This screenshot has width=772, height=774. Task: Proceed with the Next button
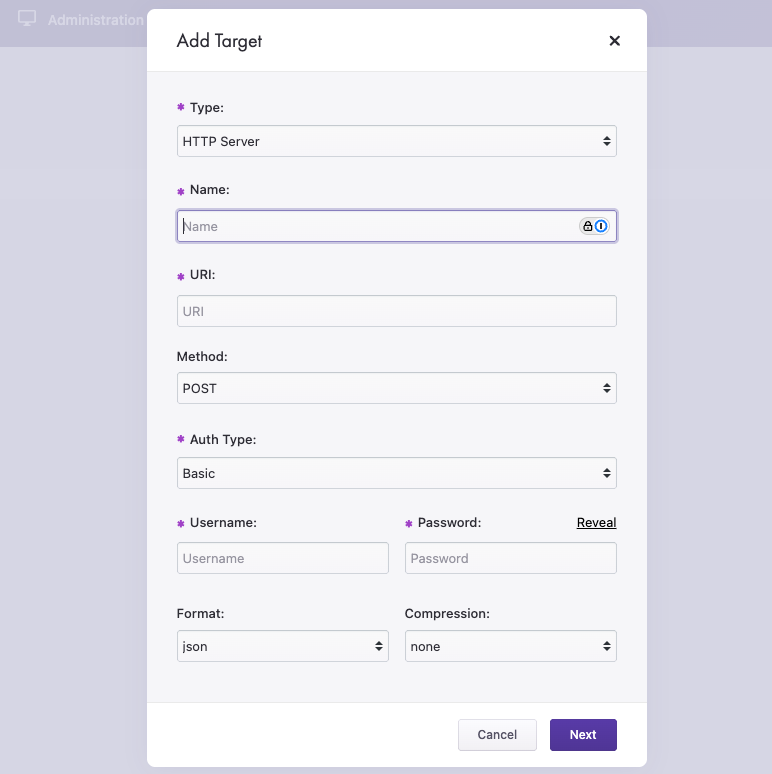[x=583, y=735]
